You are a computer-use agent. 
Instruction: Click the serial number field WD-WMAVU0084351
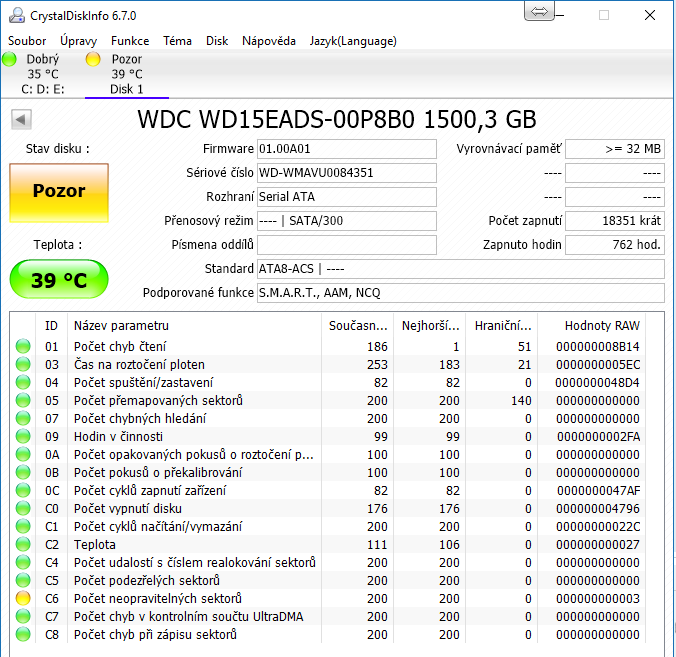[347, 173]
